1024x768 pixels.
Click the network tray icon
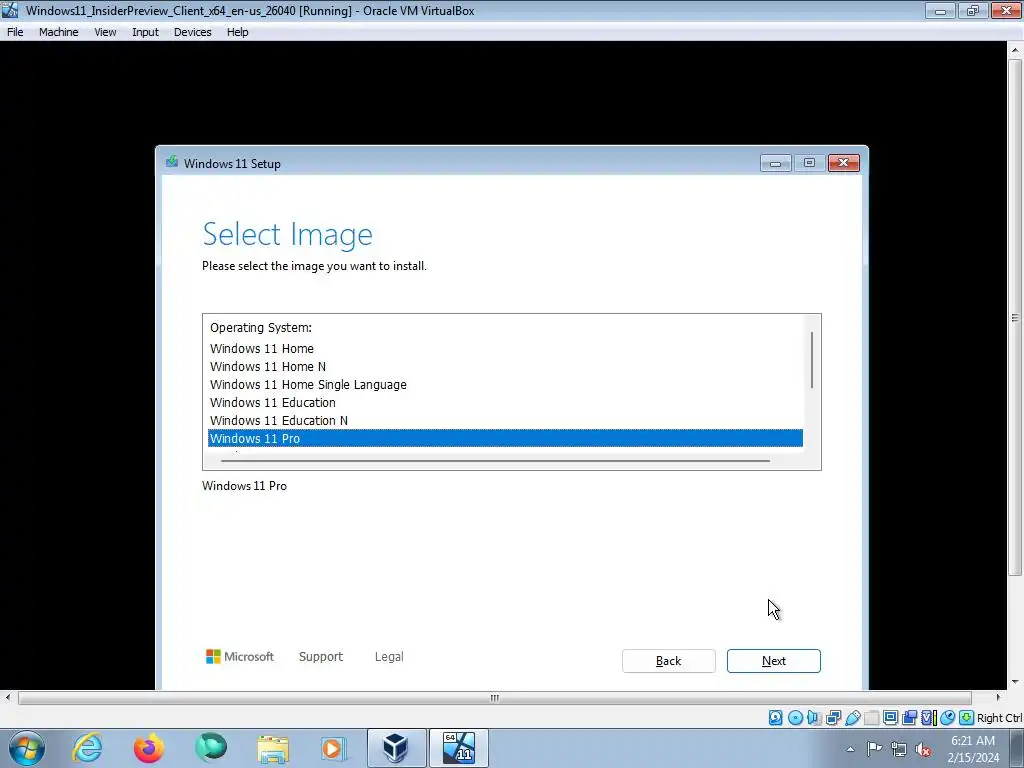899,749
